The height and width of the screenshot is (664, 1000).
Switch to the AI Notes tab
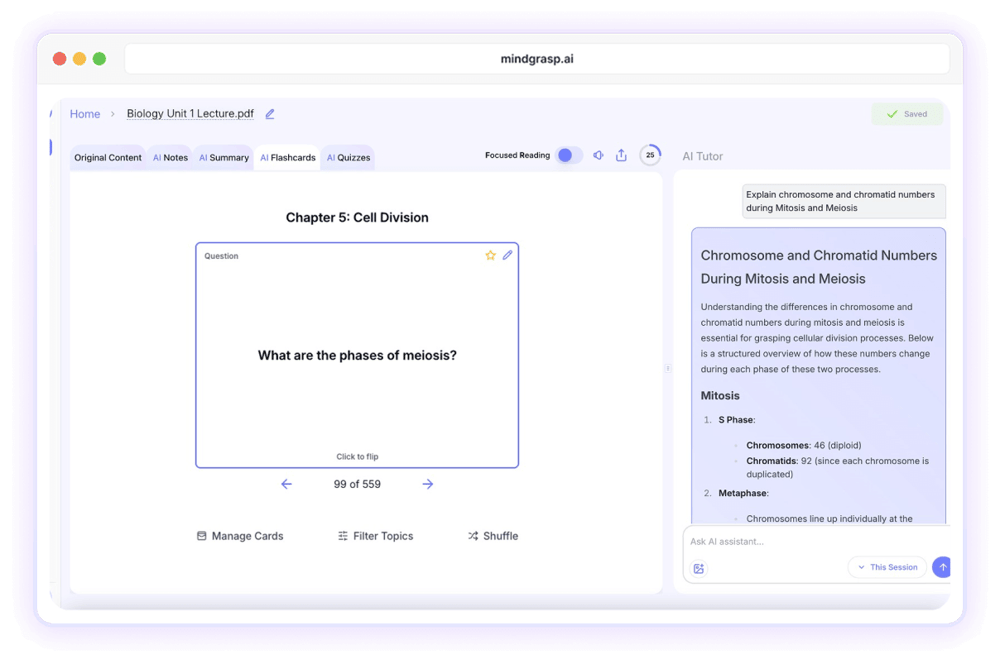click(x=169, y=157)
